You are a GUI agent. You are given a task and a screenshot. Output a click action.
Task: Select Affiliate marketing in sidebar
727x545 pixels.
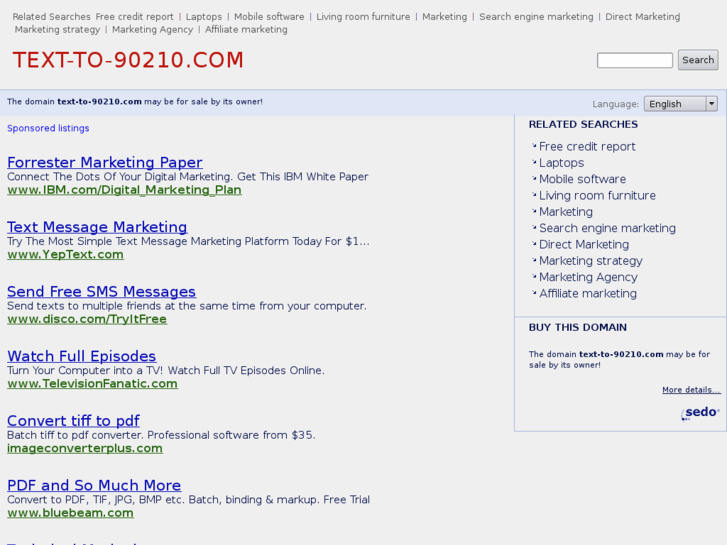(588, 294)
